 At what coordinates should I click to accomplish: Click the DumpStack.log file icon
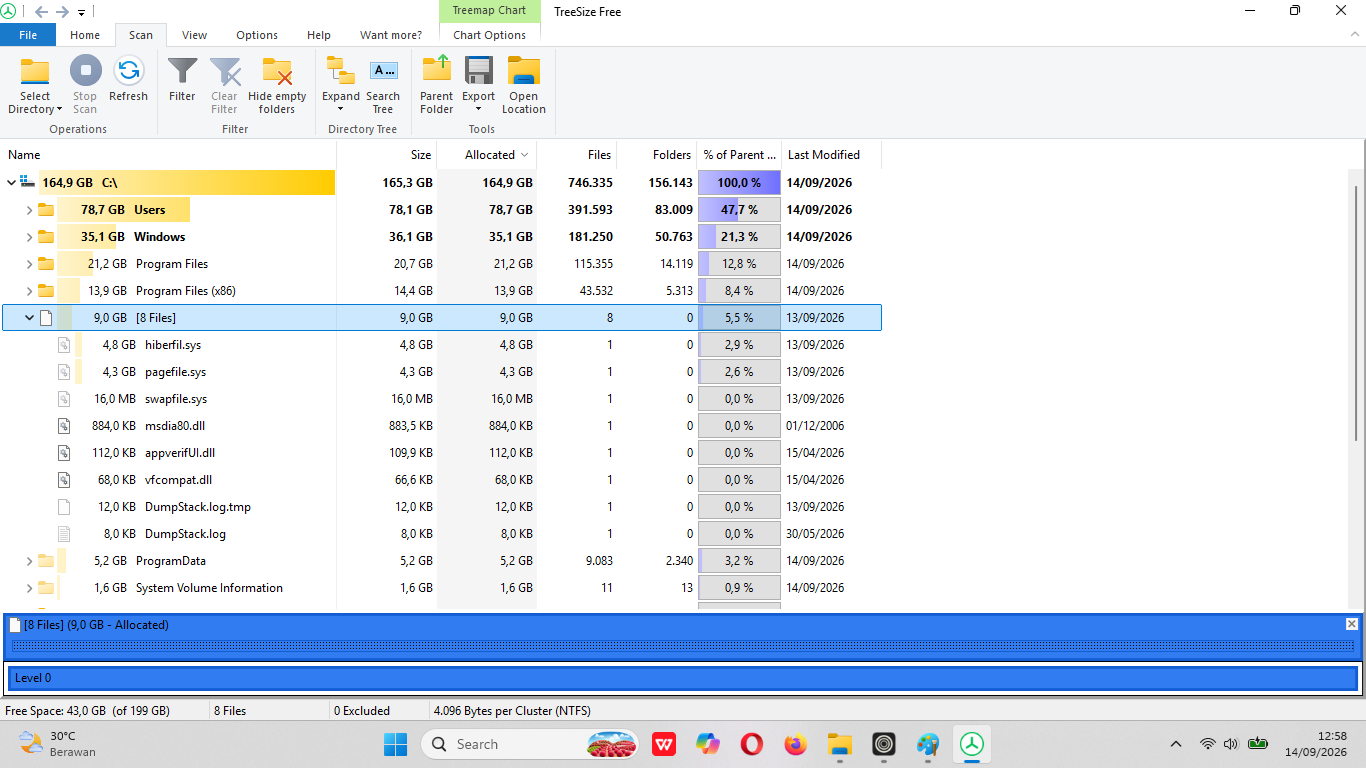[64, 534]
